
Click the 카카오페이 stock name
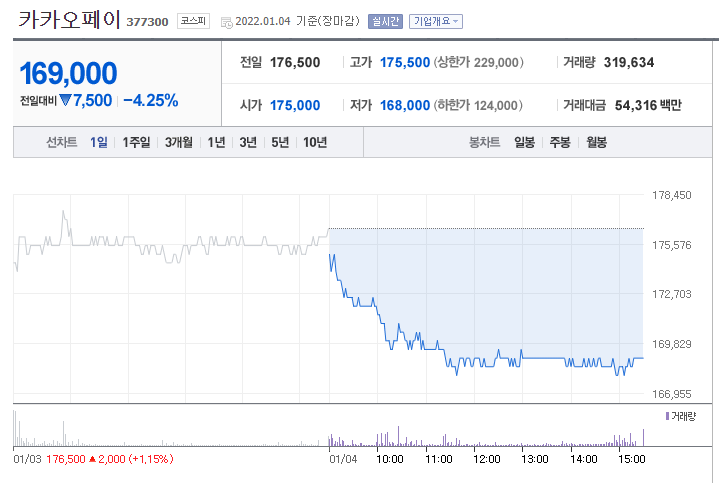tap(69, 20)
